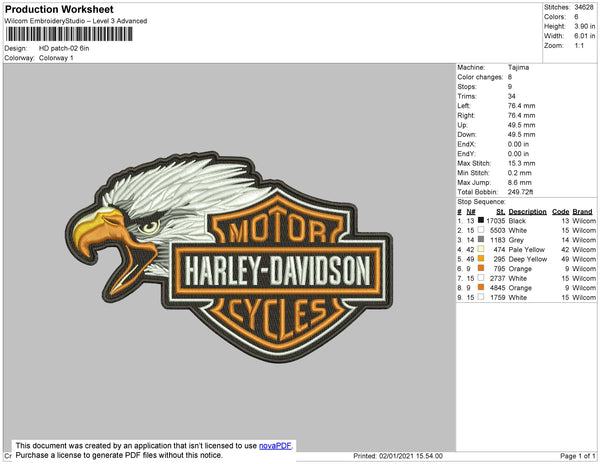The image size is (600, 464).
Task: Click the Colors value '6'
Action: (576, 17)
